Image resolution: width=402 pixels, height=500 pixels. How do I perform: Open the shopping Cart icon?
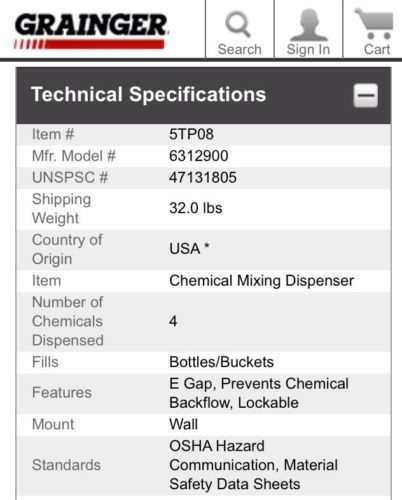375,23
